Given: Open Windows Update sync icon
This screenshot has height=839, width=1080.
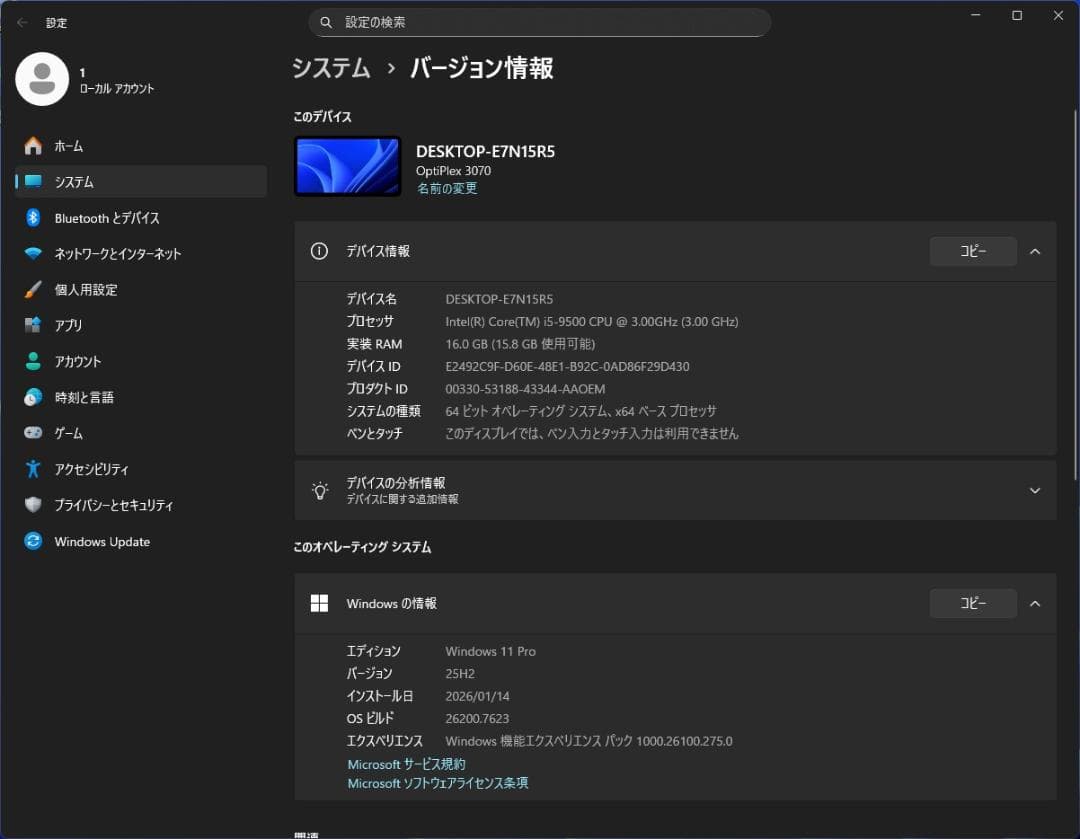Looking at the screenshot, I should pos(33,541).
